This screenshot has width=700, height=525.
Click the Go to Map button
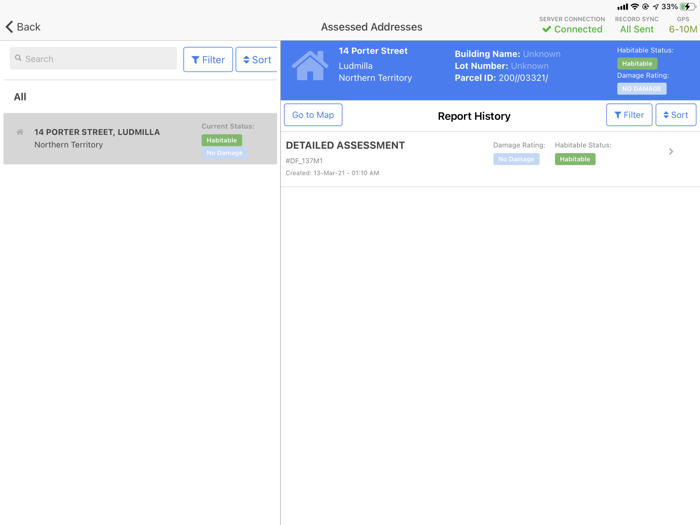tap(313, 115)
